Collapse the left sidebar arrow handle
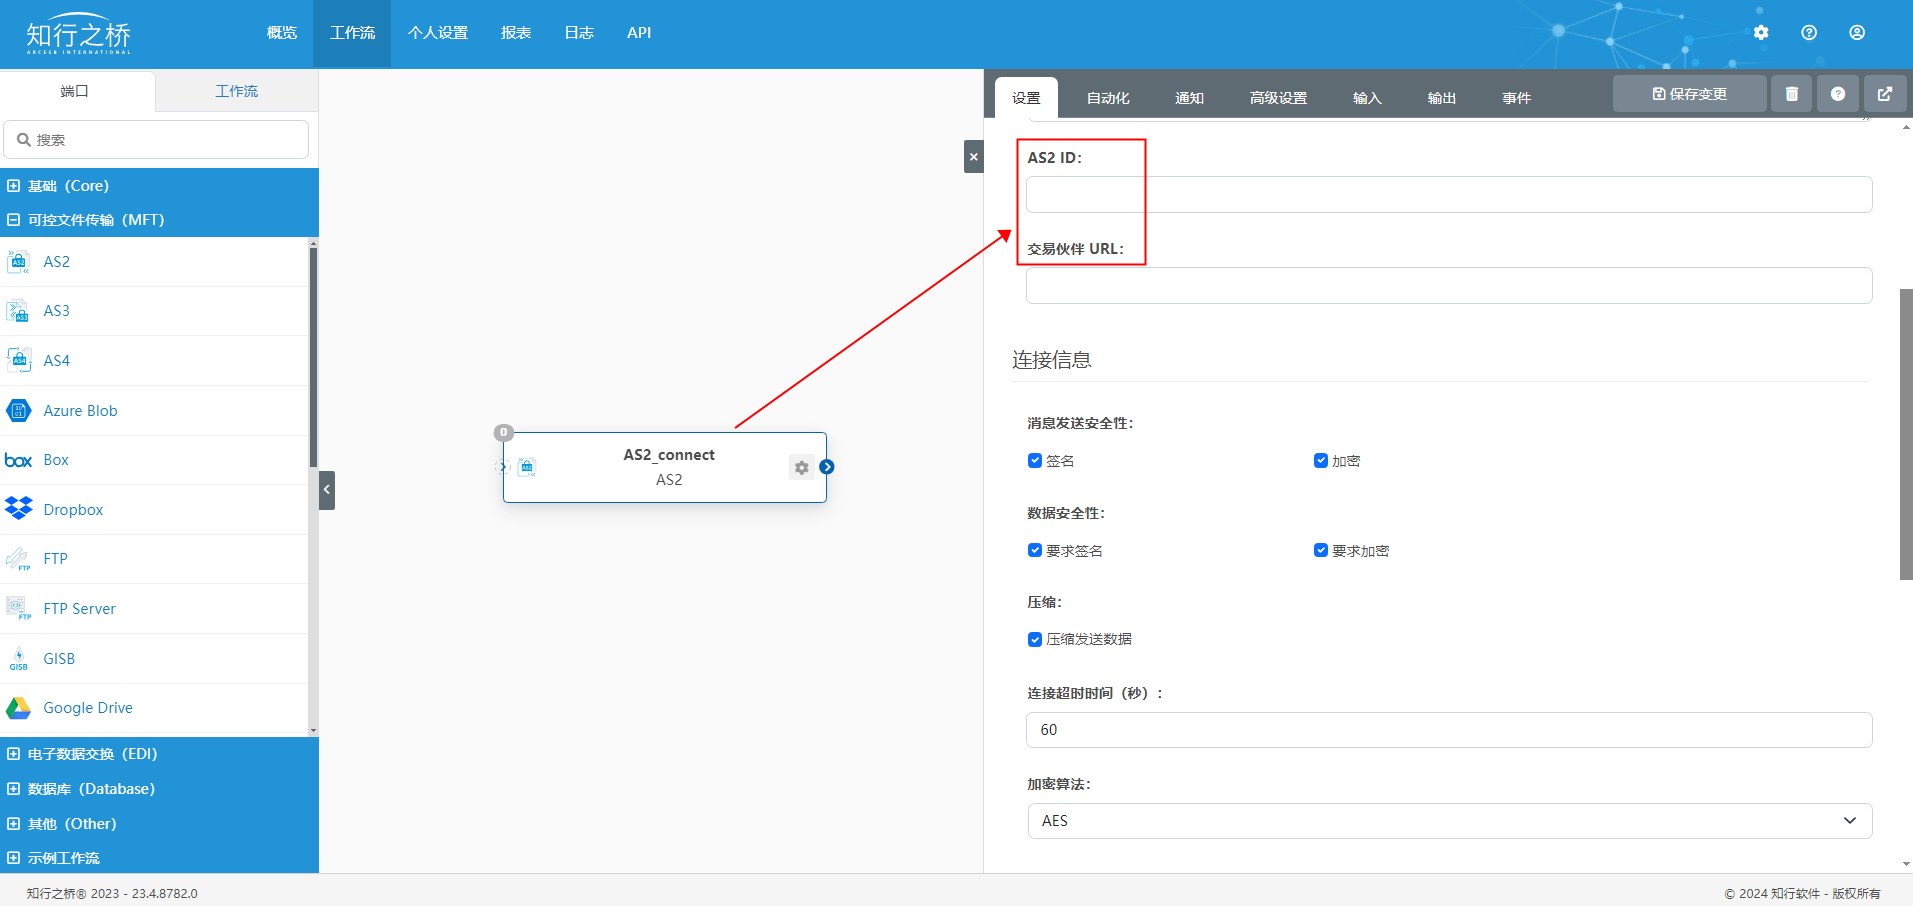The image size is (1913, 906). coord(327,490)
